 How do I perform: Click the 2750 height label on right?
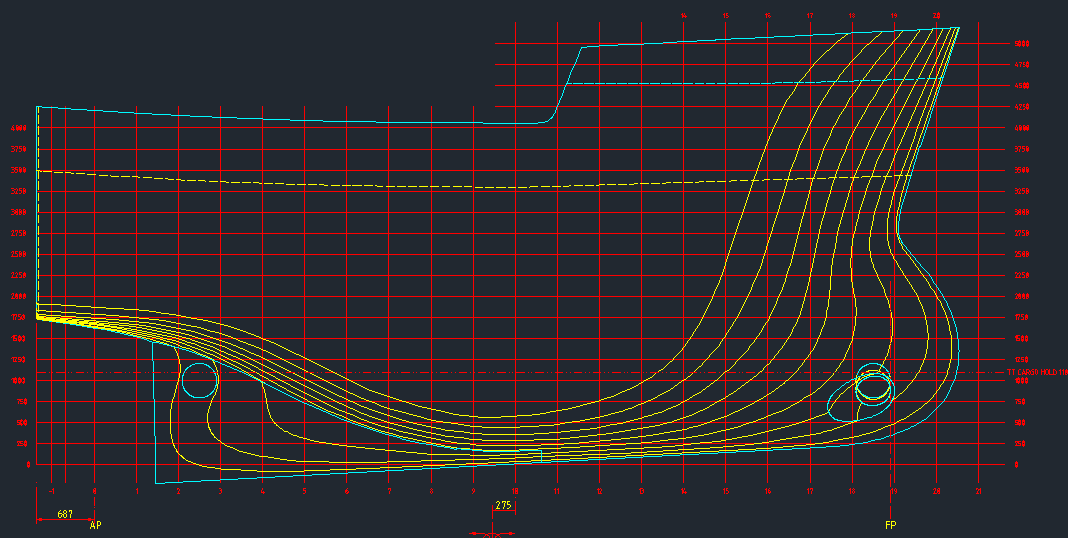click(1022, 234)
